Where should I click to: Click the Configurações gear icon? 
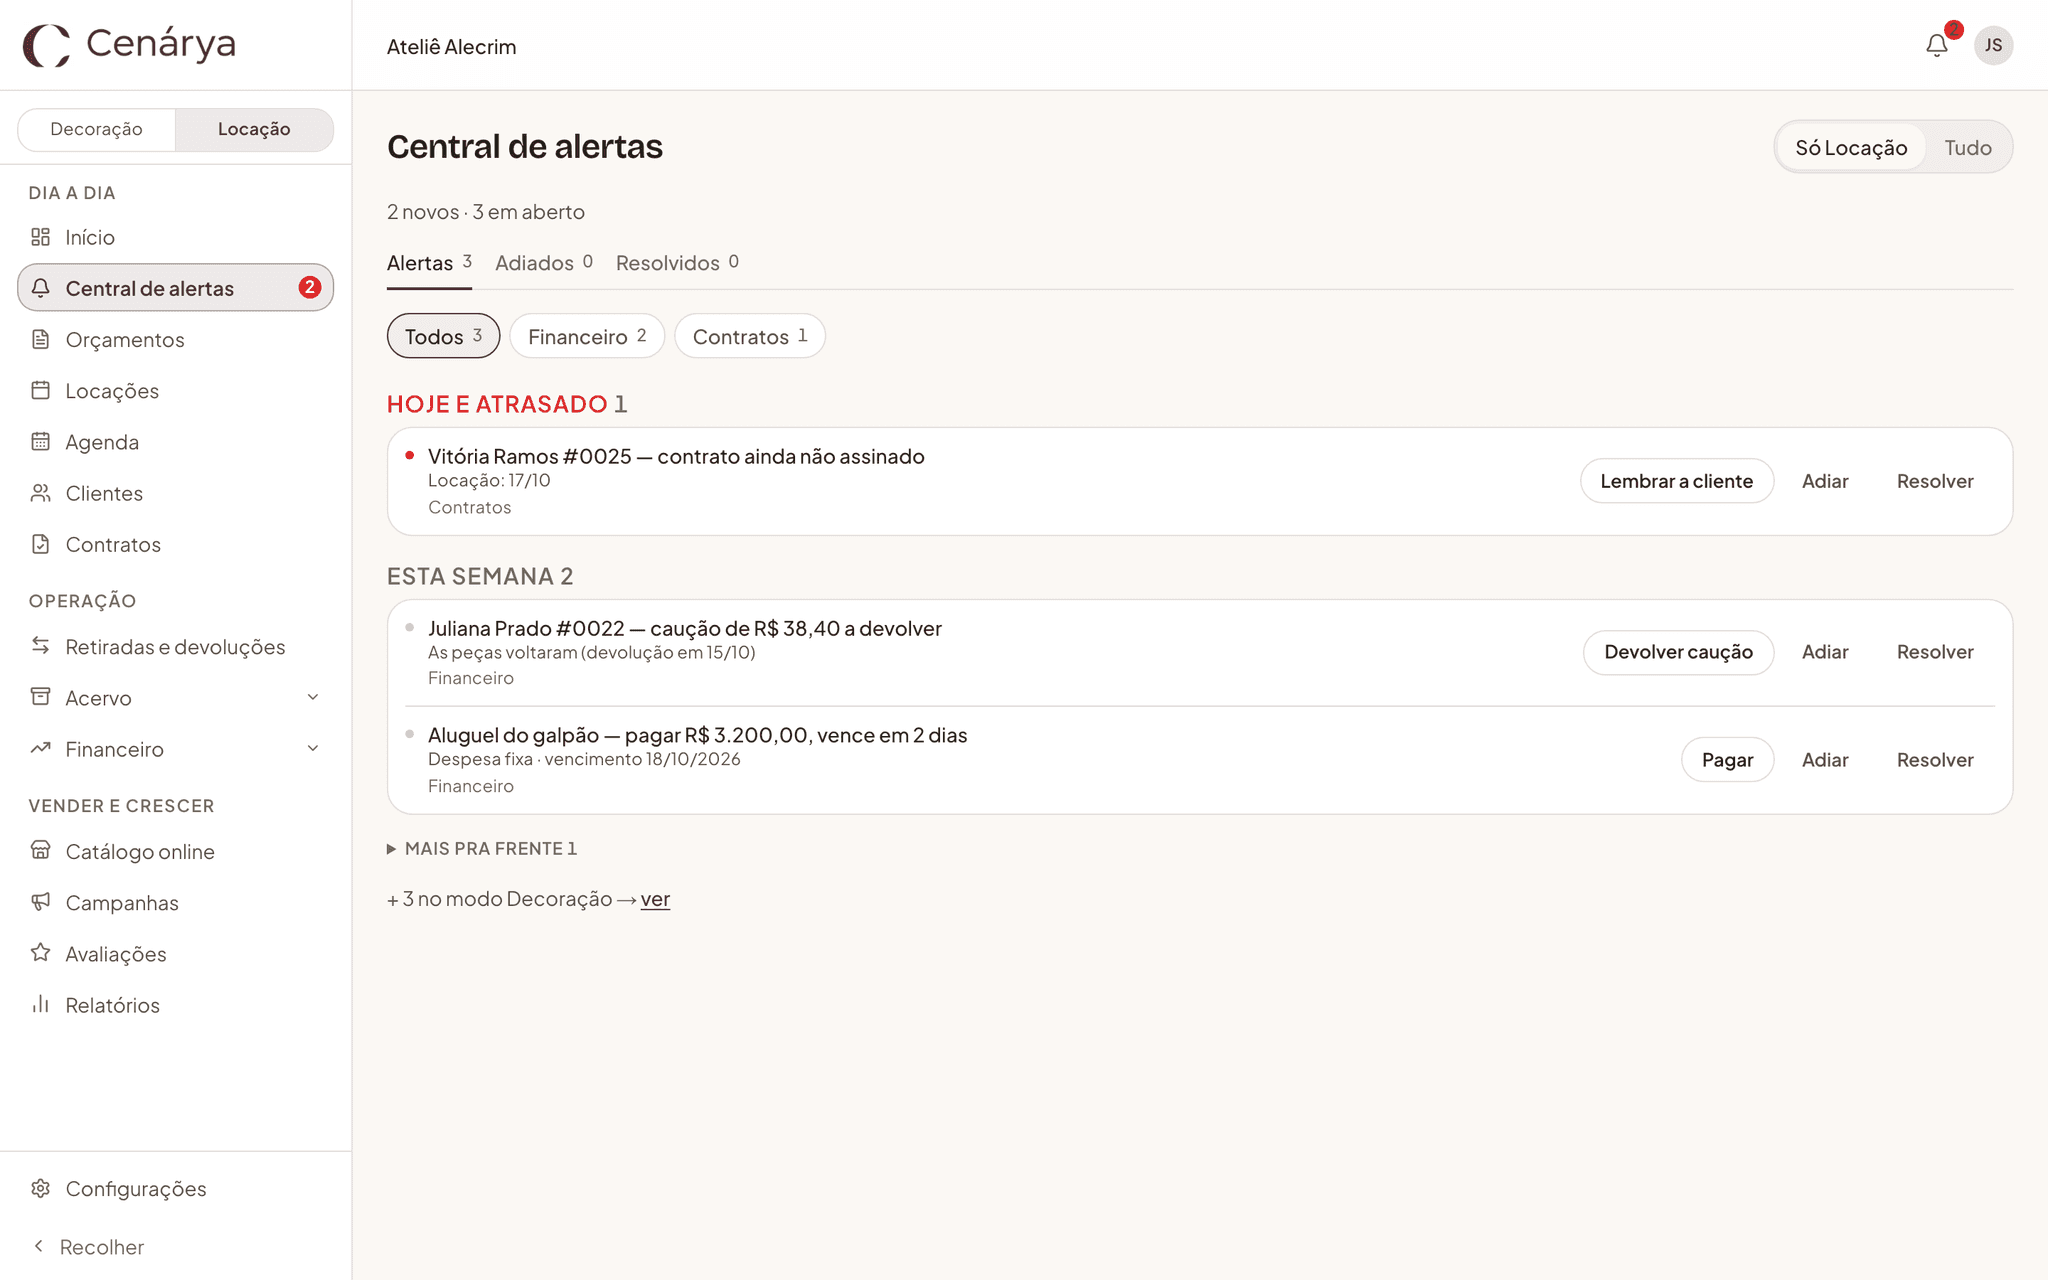[x=40, y=1188]
